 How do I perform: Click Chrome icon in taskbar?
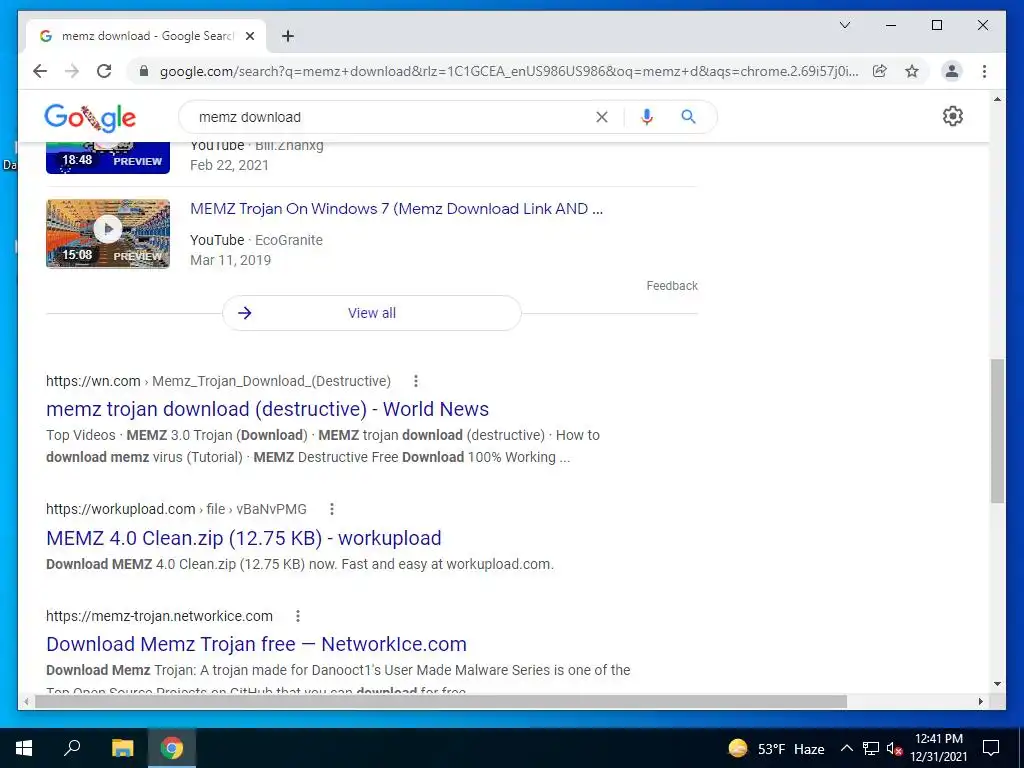click(x=172, y=748)
